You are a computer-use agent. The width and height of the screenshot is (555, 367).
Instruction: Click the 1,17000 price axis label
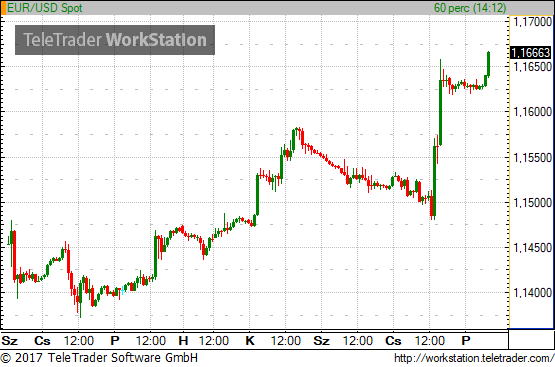coord(532,22)
